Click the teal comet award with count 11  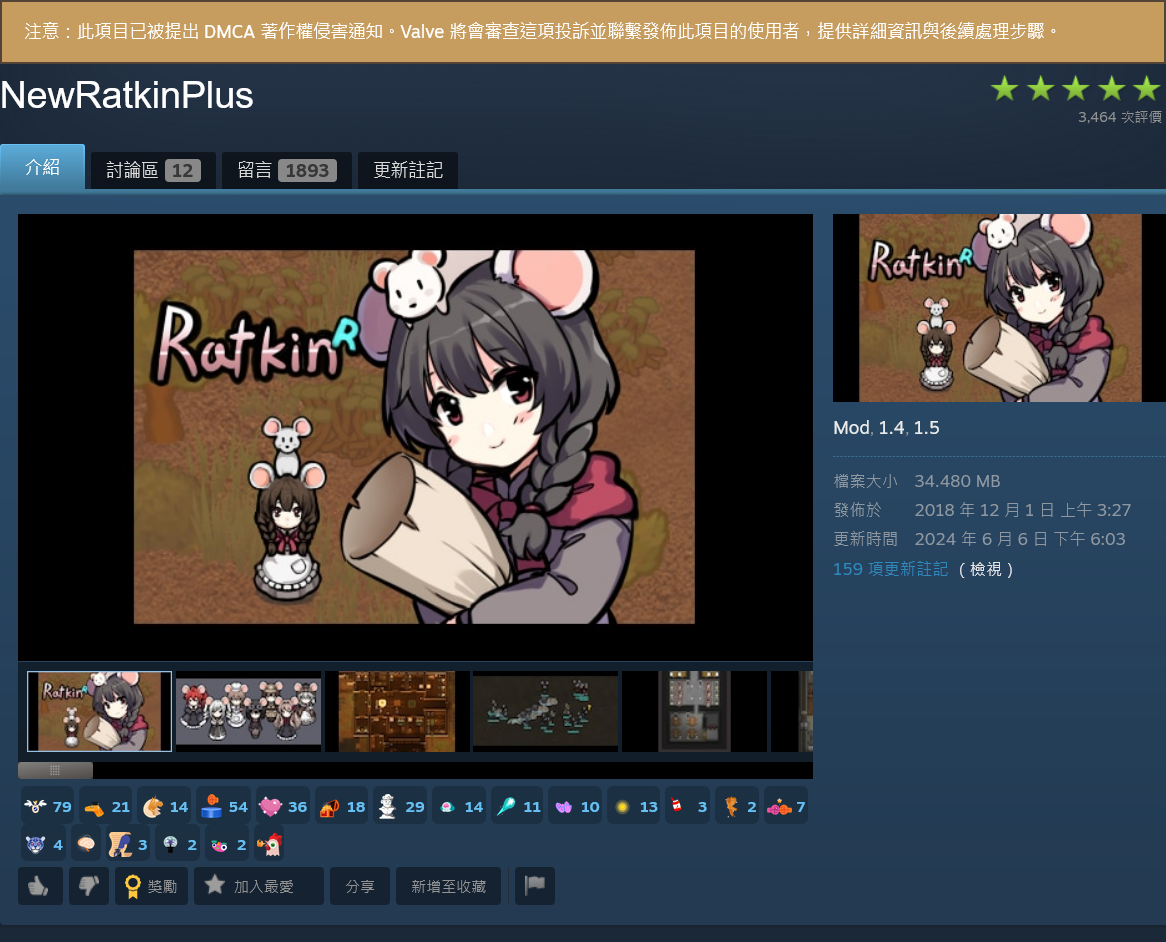pyautogui.click(x=518, y=806)
